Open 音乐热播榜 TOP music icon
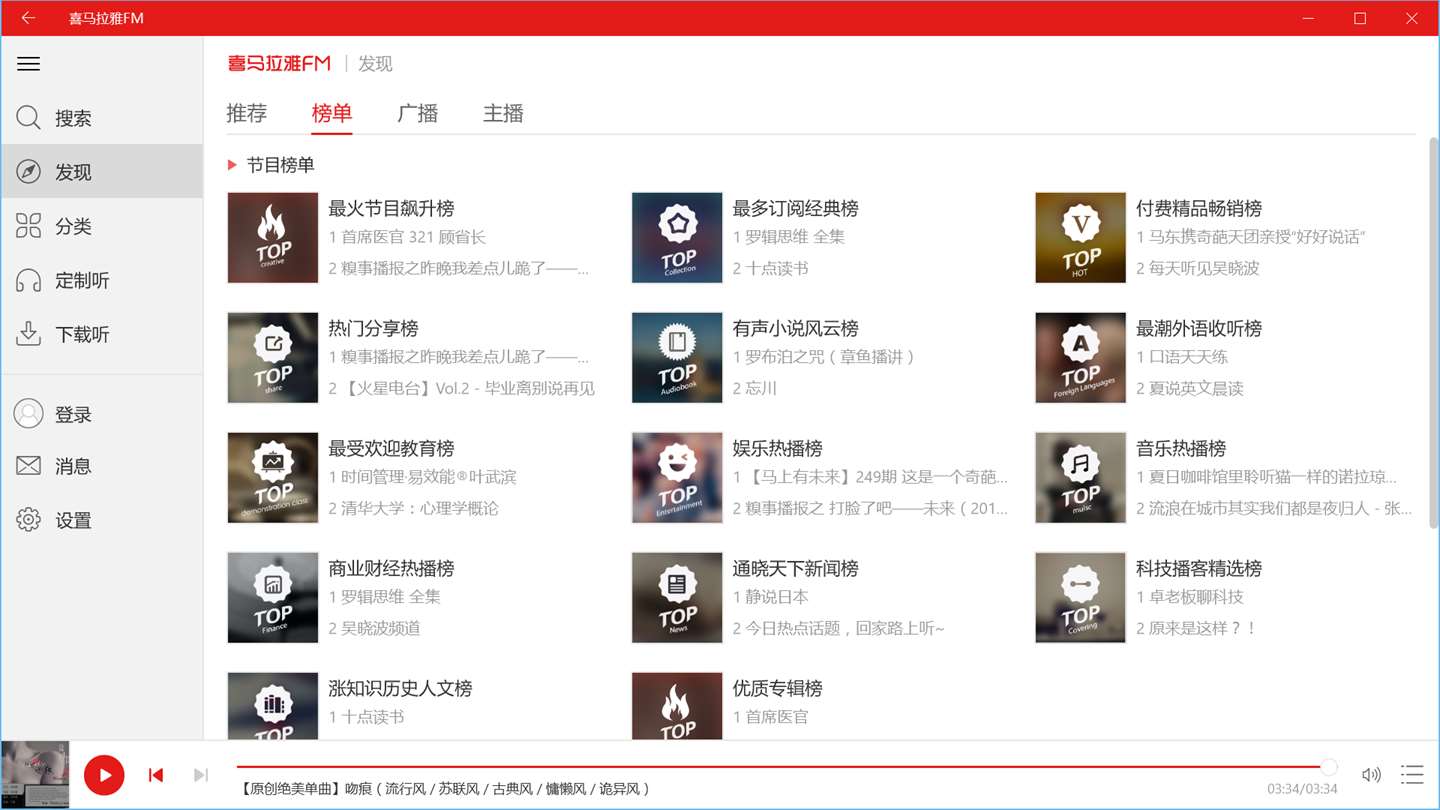 [1081, 478]
